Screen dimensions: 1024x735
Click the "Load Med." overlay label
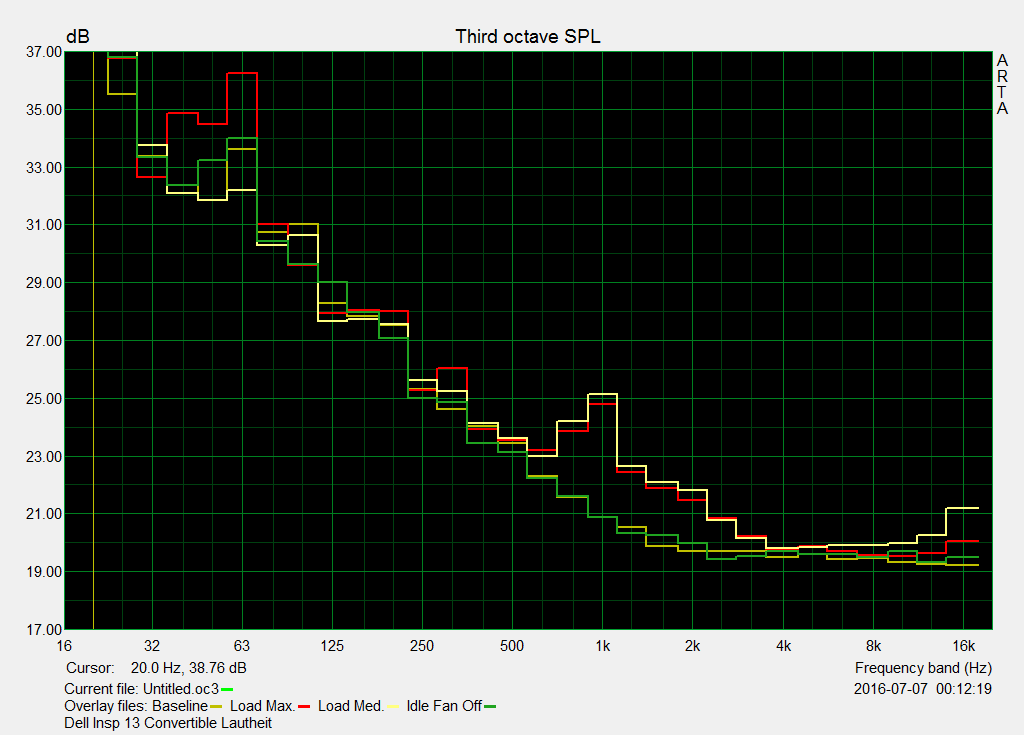(x=351, y=706)
